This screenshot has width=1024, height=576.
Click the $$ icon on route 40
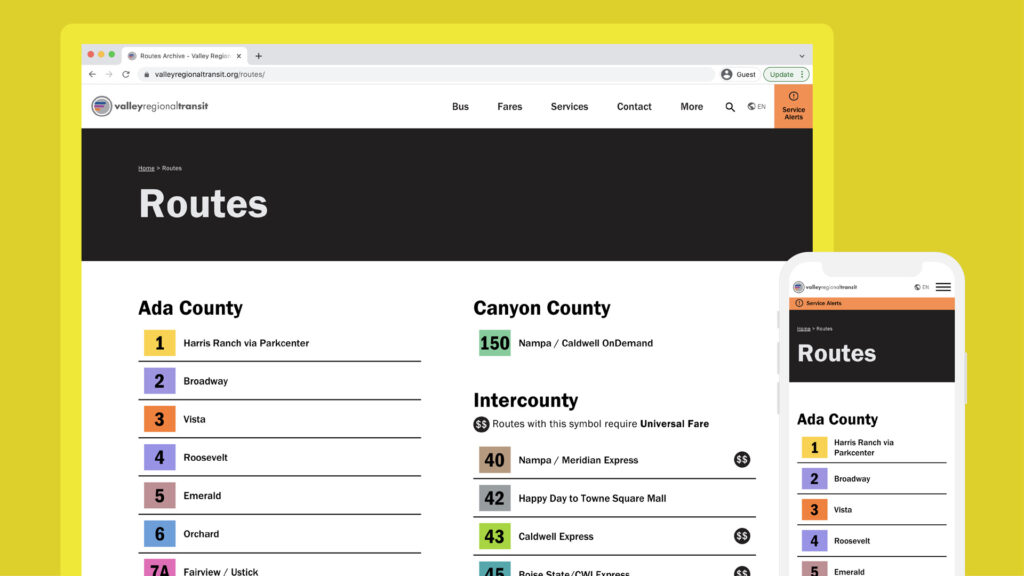click(742, 460)
